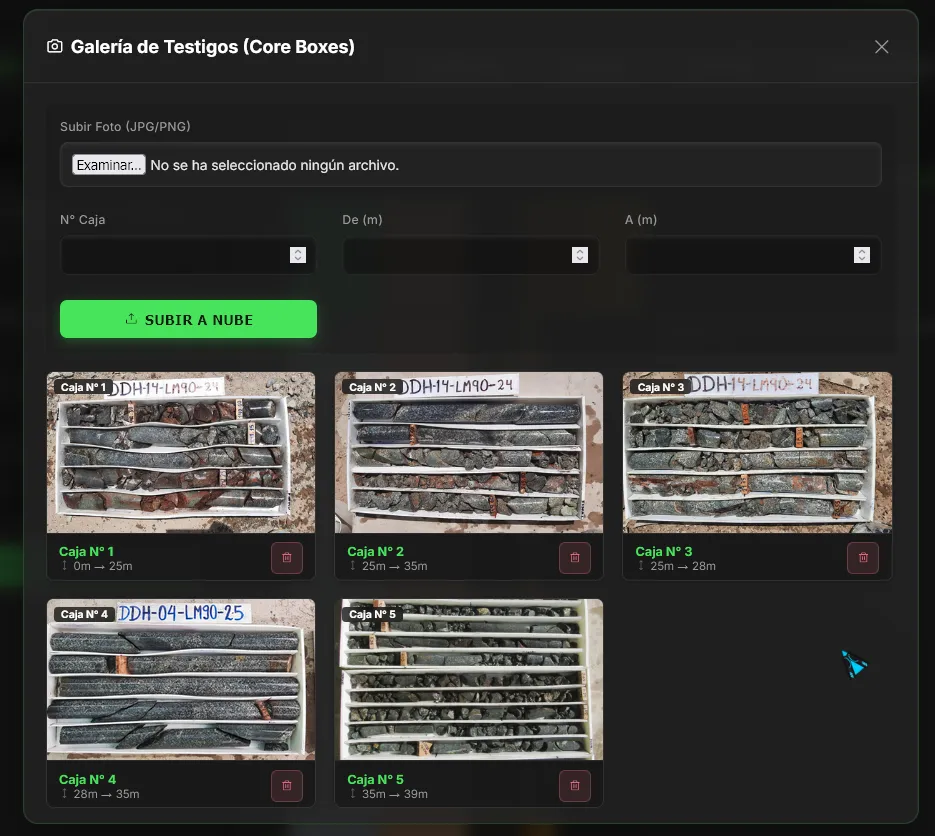This screenshot has height=836, width=935.
Task: Click depth range 0m → 25m
Action: (x=103, y=566)
